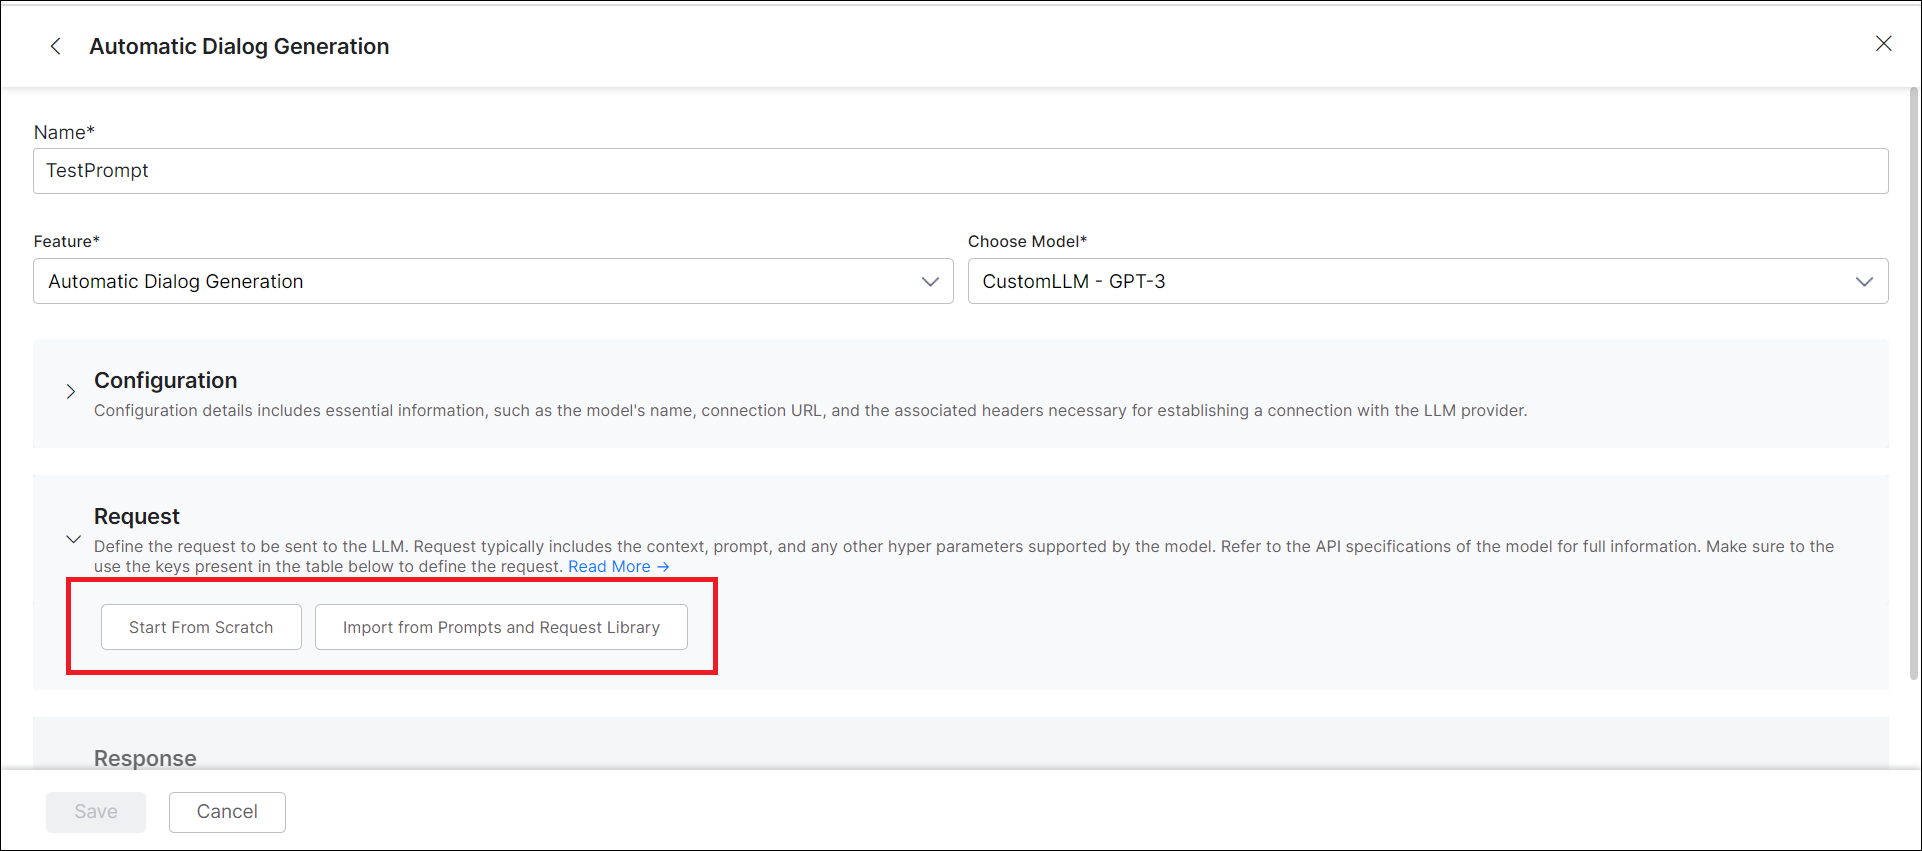Click the Request section heading
1922x851 pixels.
(137, 516)
